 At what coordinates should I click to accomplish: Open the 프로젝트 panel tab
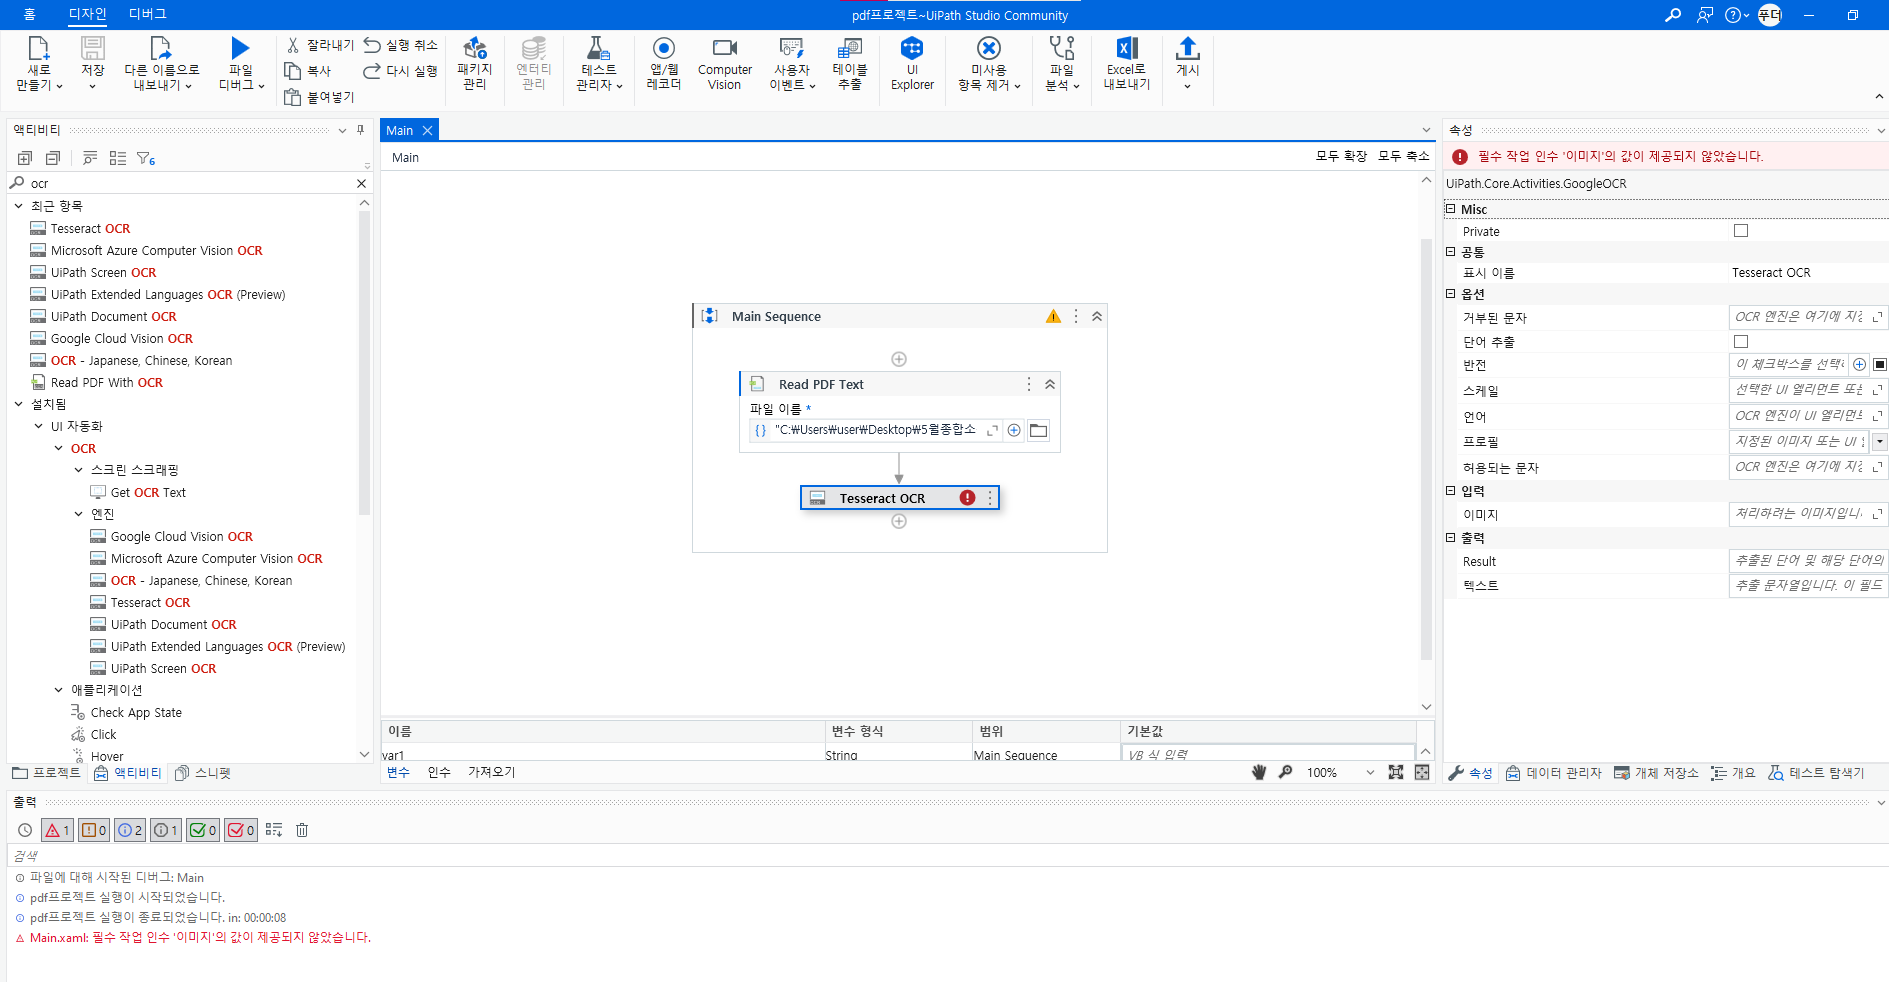coord(46,773)
